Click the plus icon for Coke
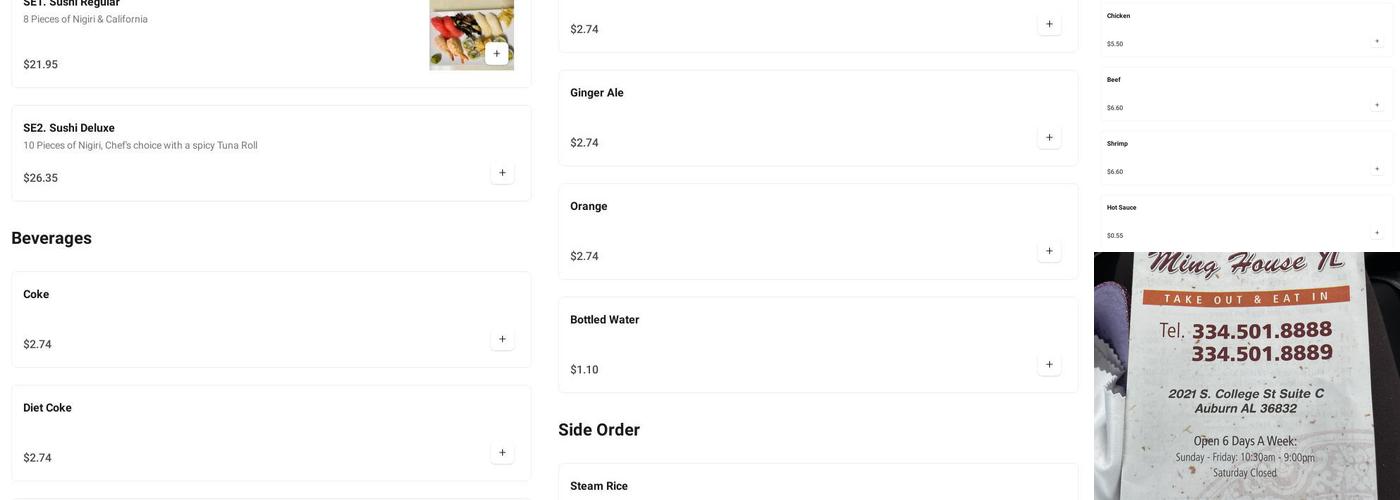 (x=502, y=340)
